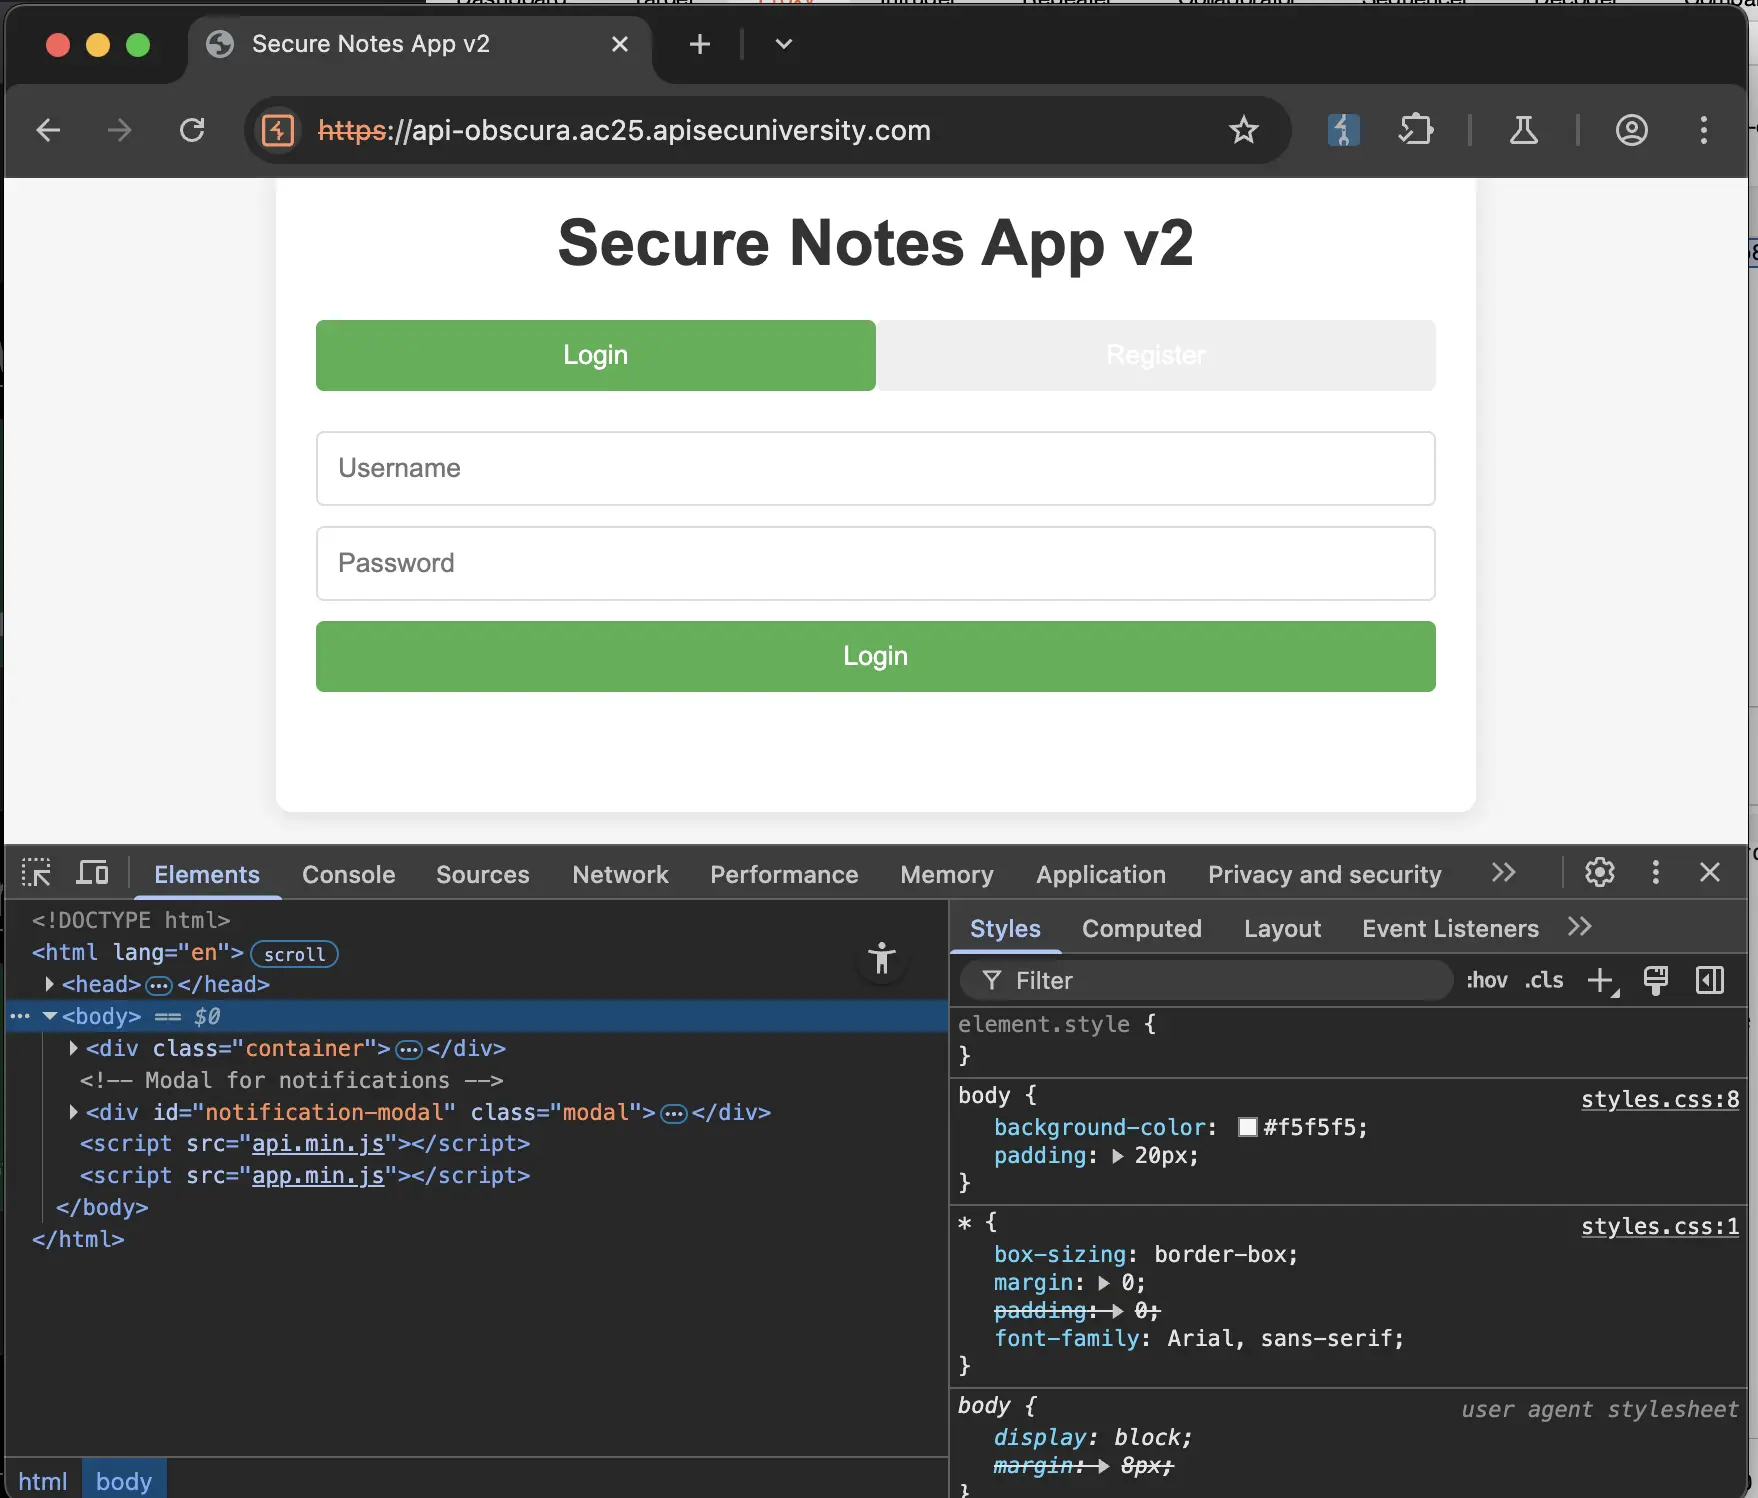Open DevTools settings gear

pos(1600,873)
